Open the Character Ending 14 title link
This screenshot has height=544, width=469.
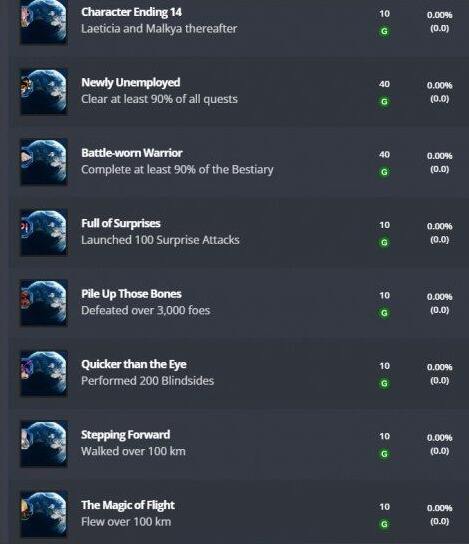[x=131, y=12]
